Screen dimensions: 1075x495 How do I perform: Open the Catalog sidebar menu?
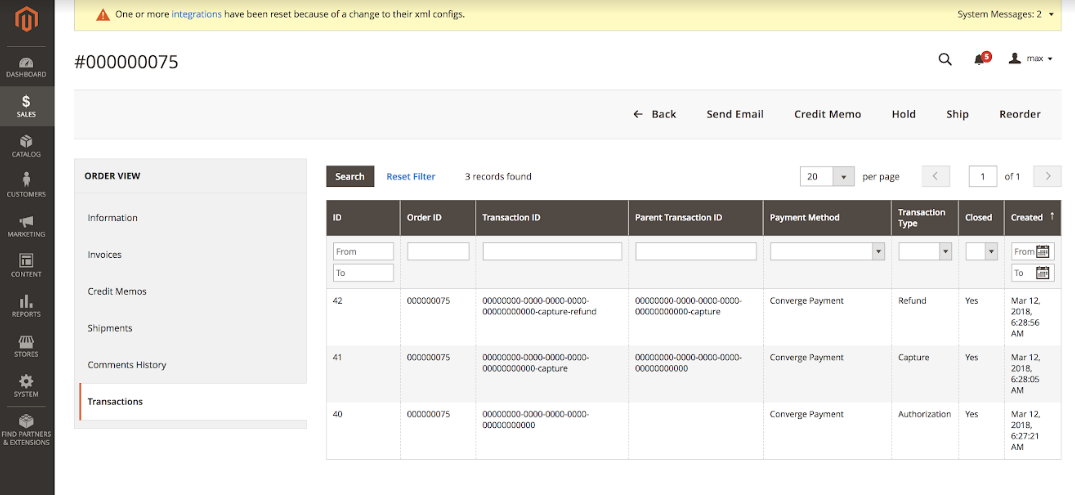pyautogui.click(x=27, y=146)
